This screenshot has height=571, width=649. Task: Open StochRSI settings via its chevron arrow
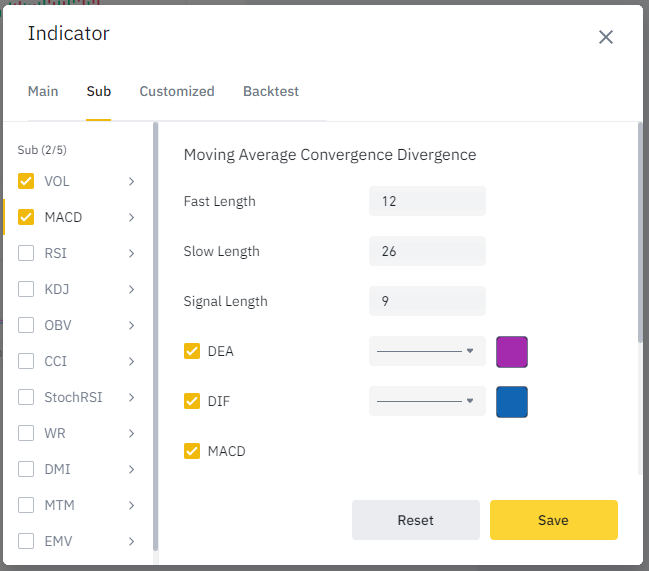[x=132, y=397]
